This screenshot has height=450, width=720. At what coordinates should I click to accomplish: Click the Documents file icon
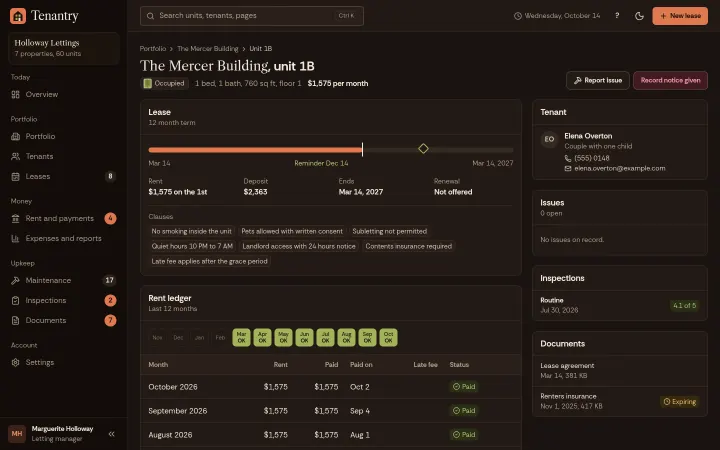(x=16, y=321)
